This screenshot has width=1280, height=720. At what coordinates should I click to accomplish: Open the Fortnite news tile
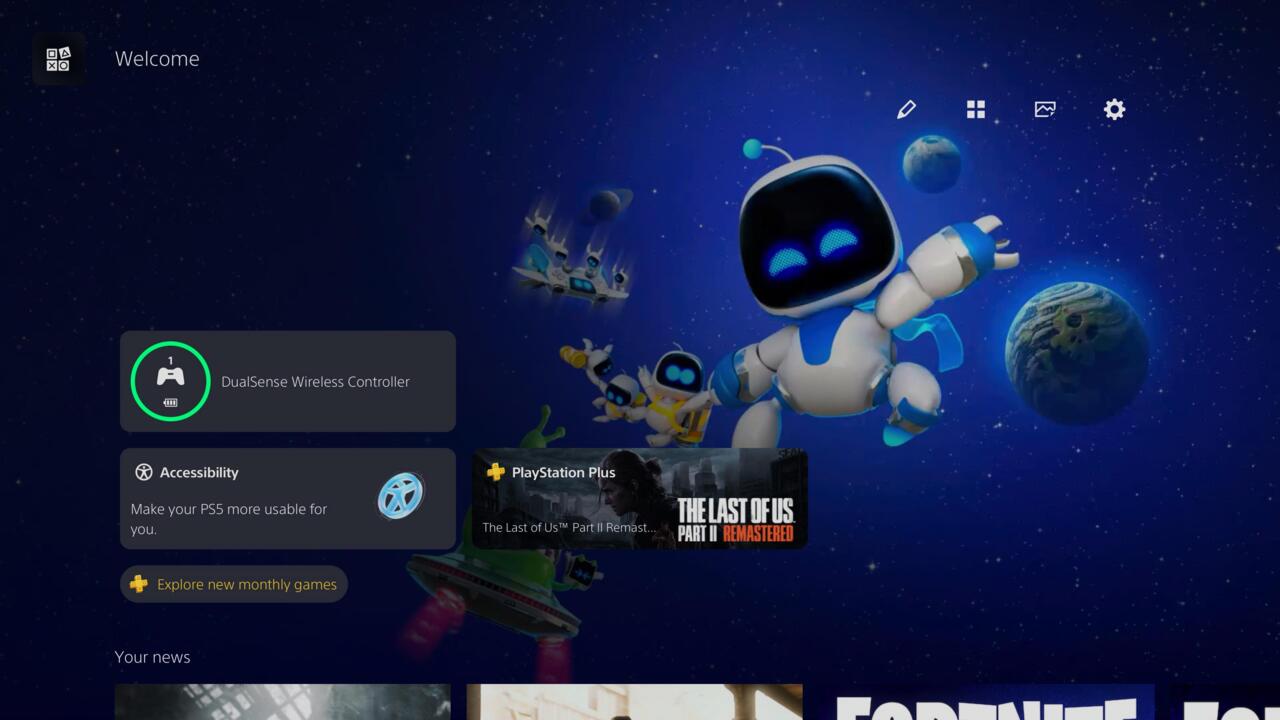[985, 702]
